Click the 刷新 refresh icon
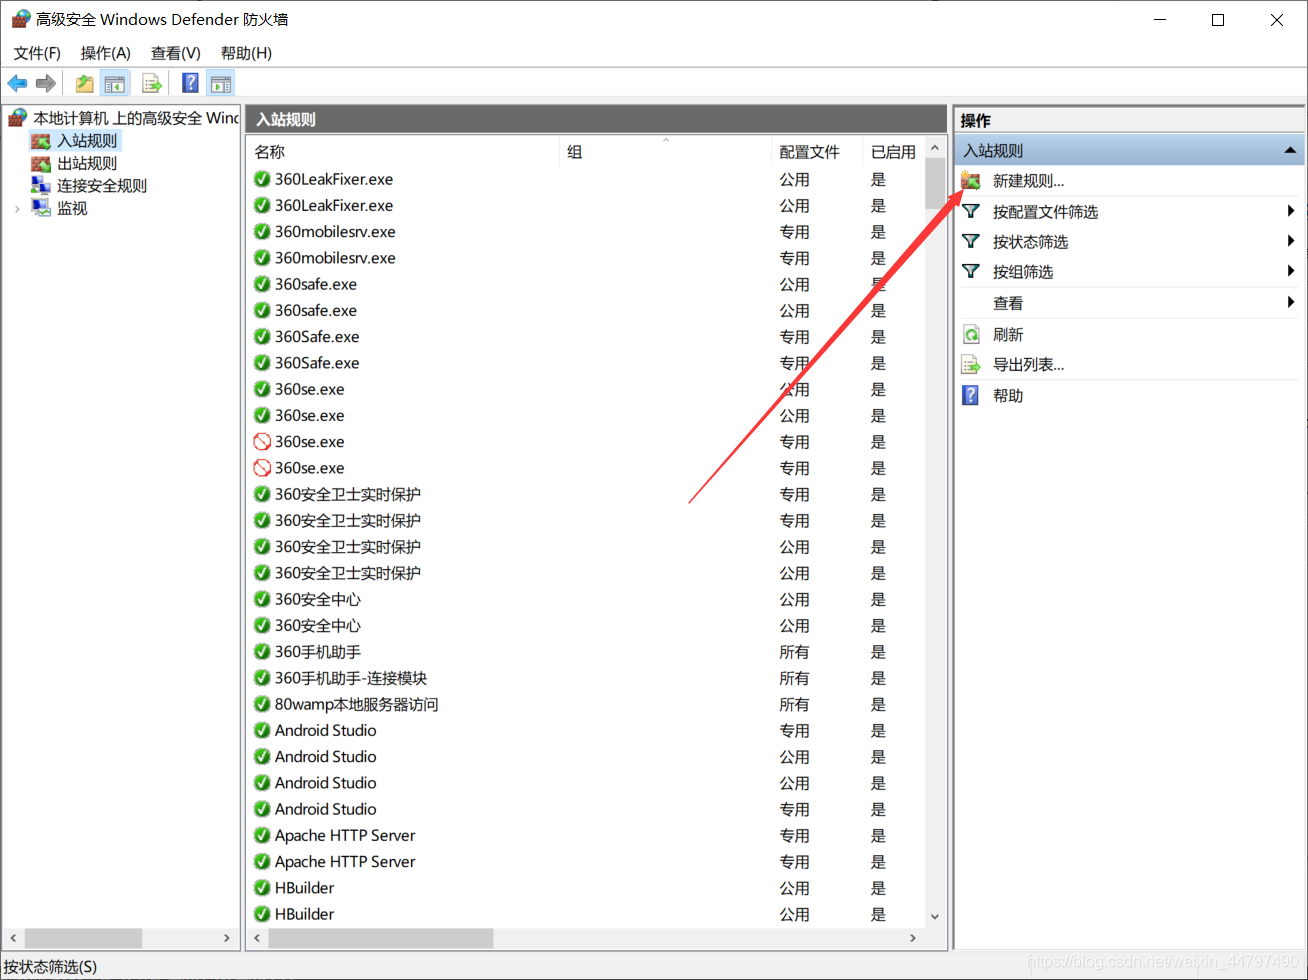 [971, 334]
